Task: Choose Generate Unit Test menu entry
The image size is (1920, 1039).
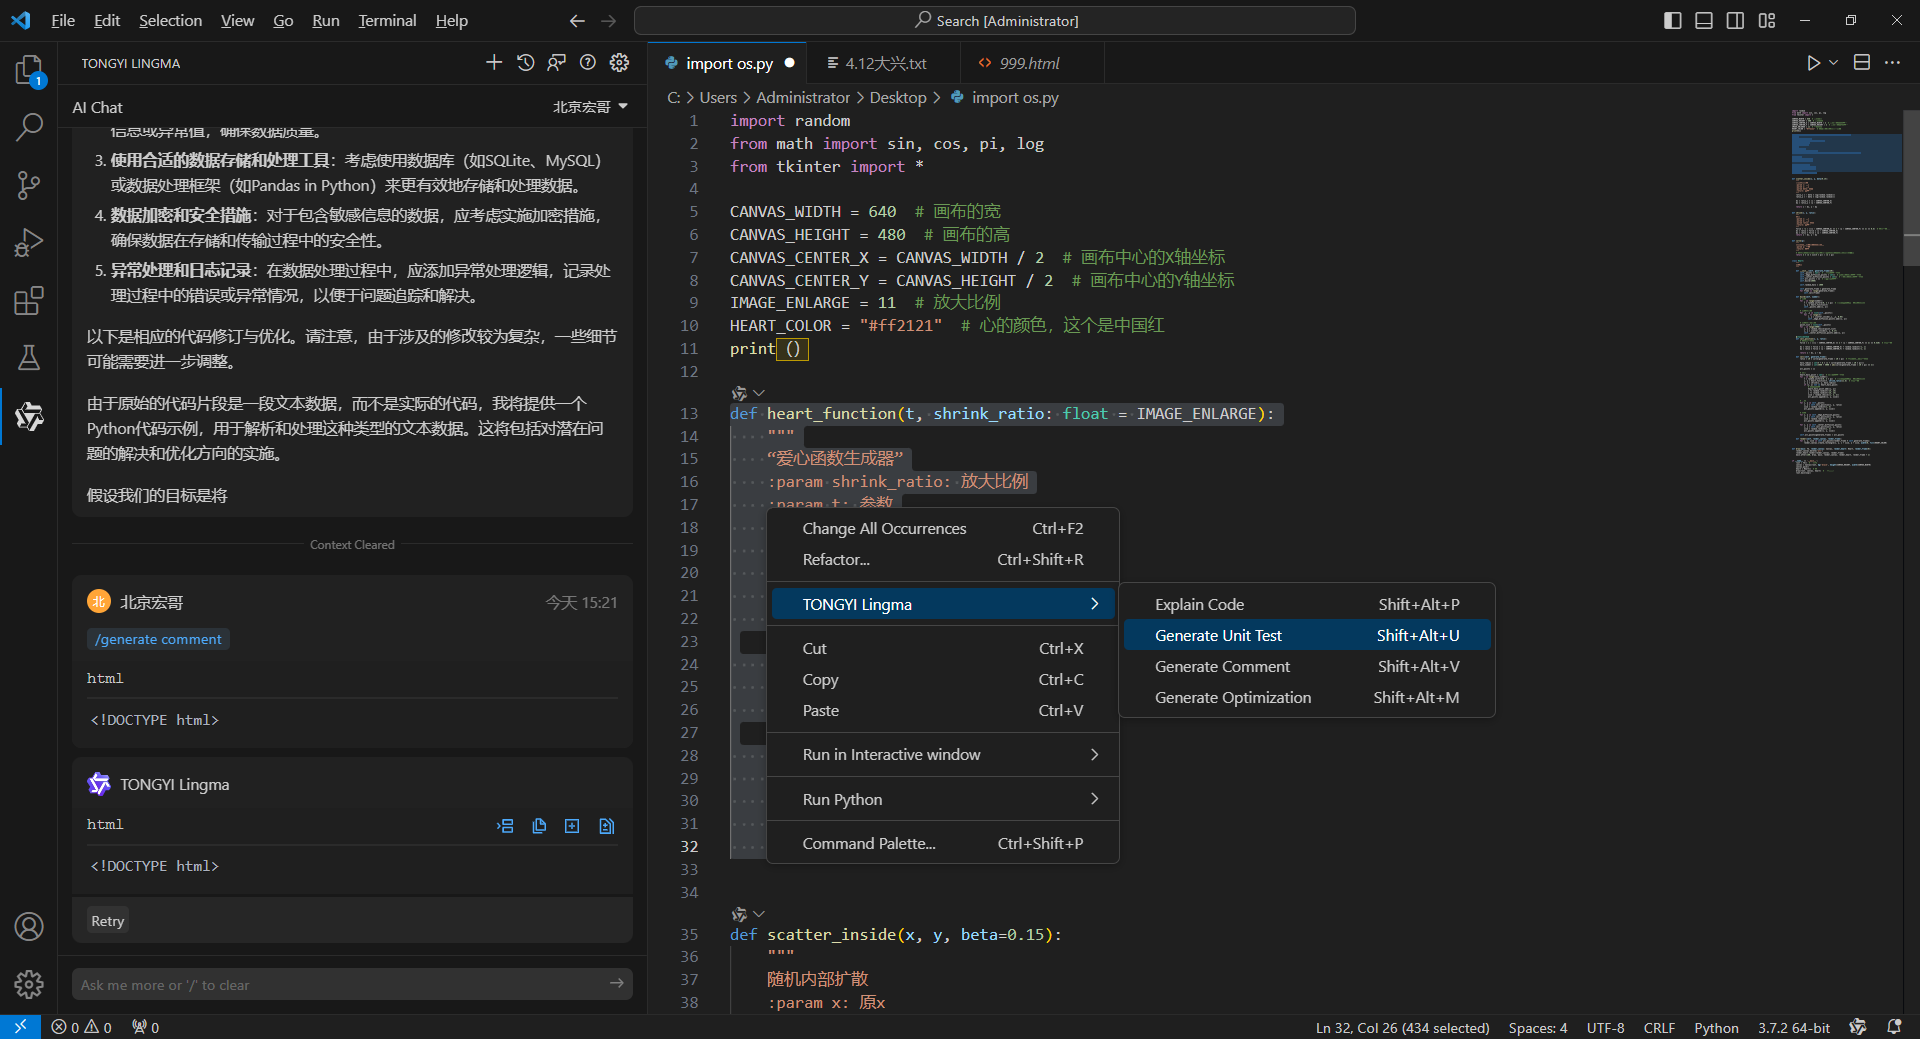Action: pos(1307,635)
